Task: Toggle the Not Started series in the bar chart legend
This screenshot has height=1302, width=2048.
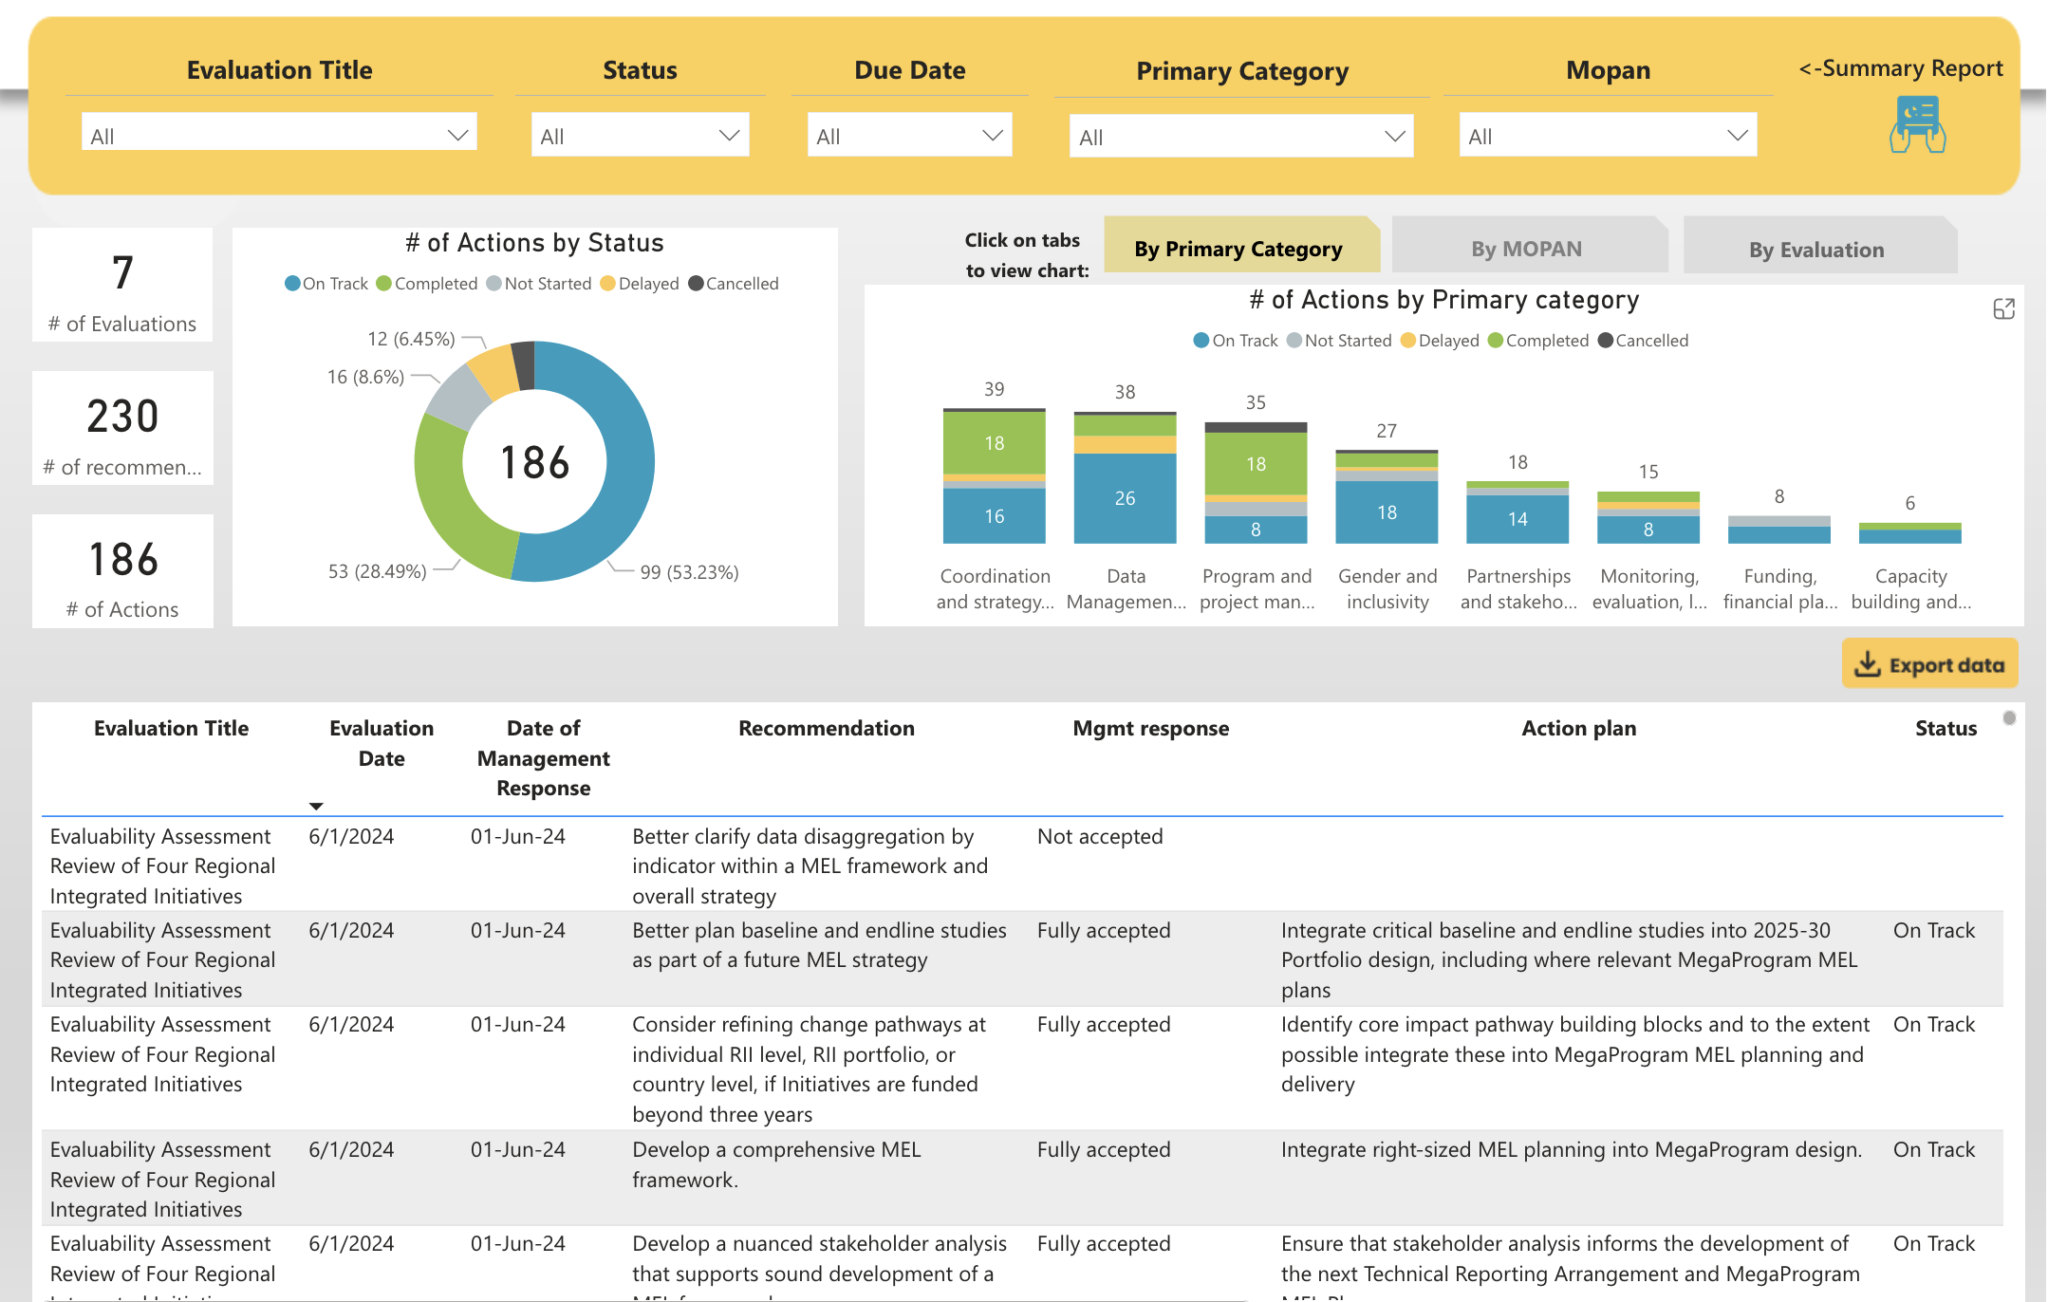Action: tap(1295, 340)
